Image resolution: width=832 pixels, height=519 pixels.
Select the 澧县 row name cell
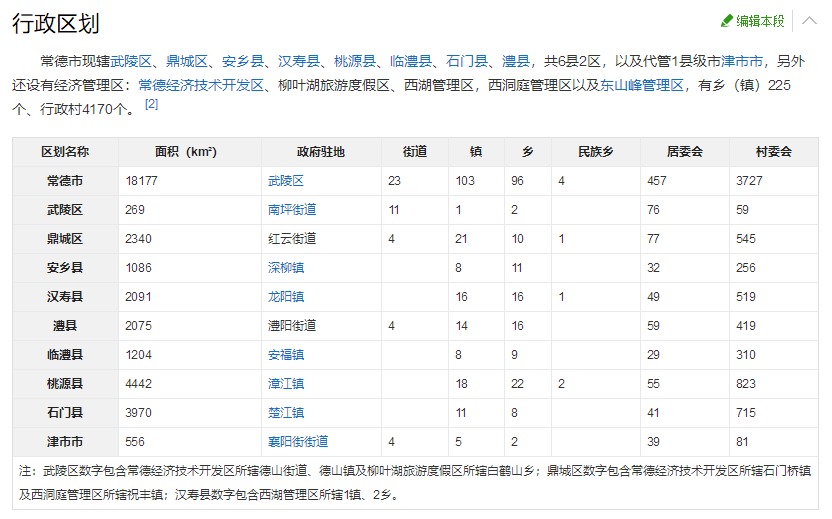[x=65, y=326]
